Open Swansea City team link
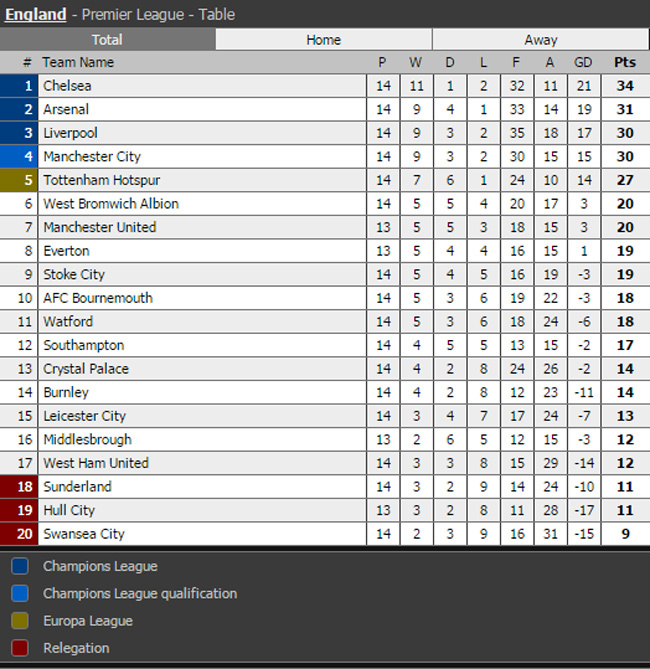Image resolution: width=650 pixels, height=669 pixels. [84, 534]
